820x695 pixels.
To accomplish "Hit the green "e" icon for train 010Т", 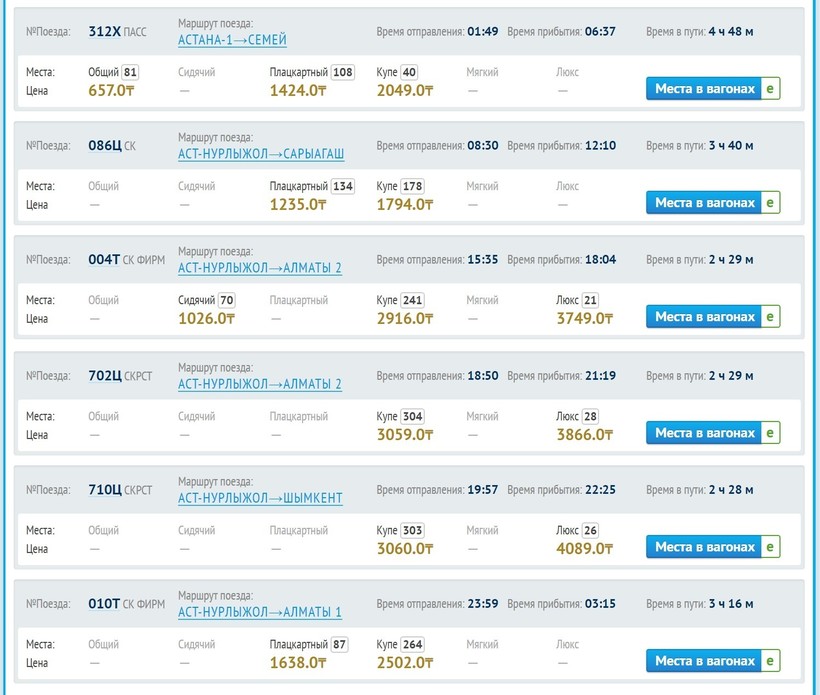I will click(x=770, y=661).
